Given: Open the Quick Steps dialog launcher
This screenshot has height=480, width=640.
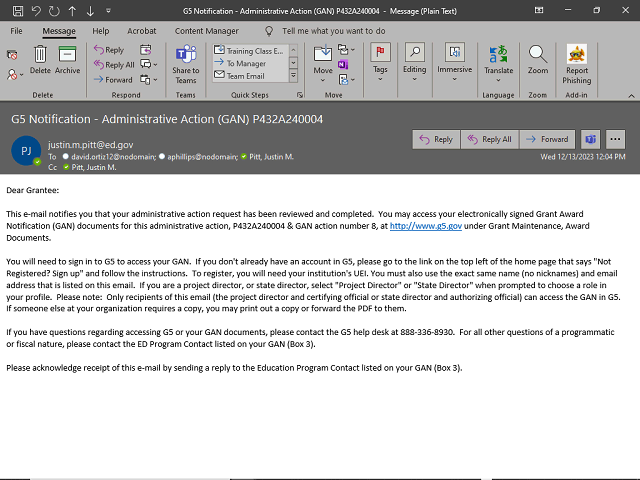Looking at the screenshot, I should coord(300,95).
